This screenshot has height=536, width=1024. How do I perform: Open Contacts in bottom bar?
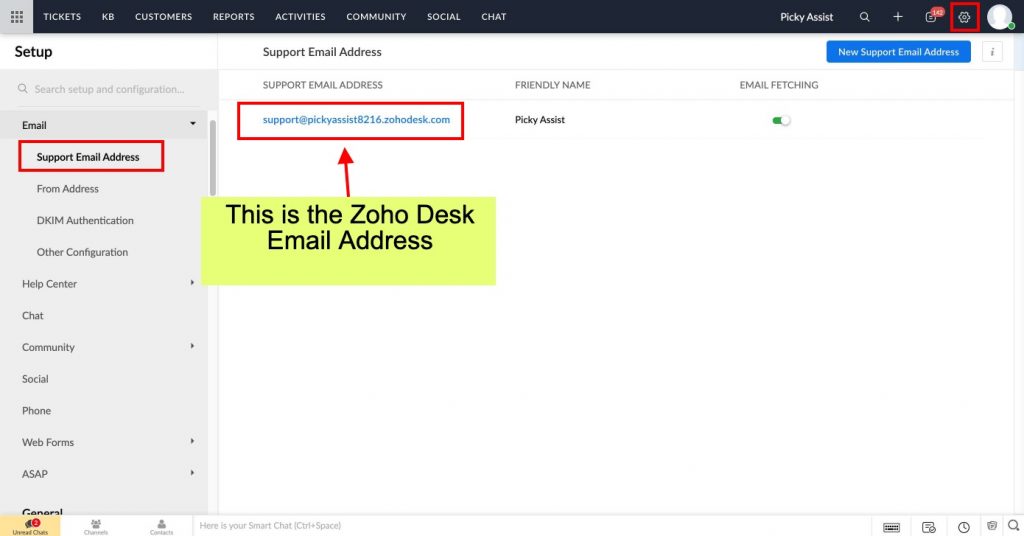[161, 526]
